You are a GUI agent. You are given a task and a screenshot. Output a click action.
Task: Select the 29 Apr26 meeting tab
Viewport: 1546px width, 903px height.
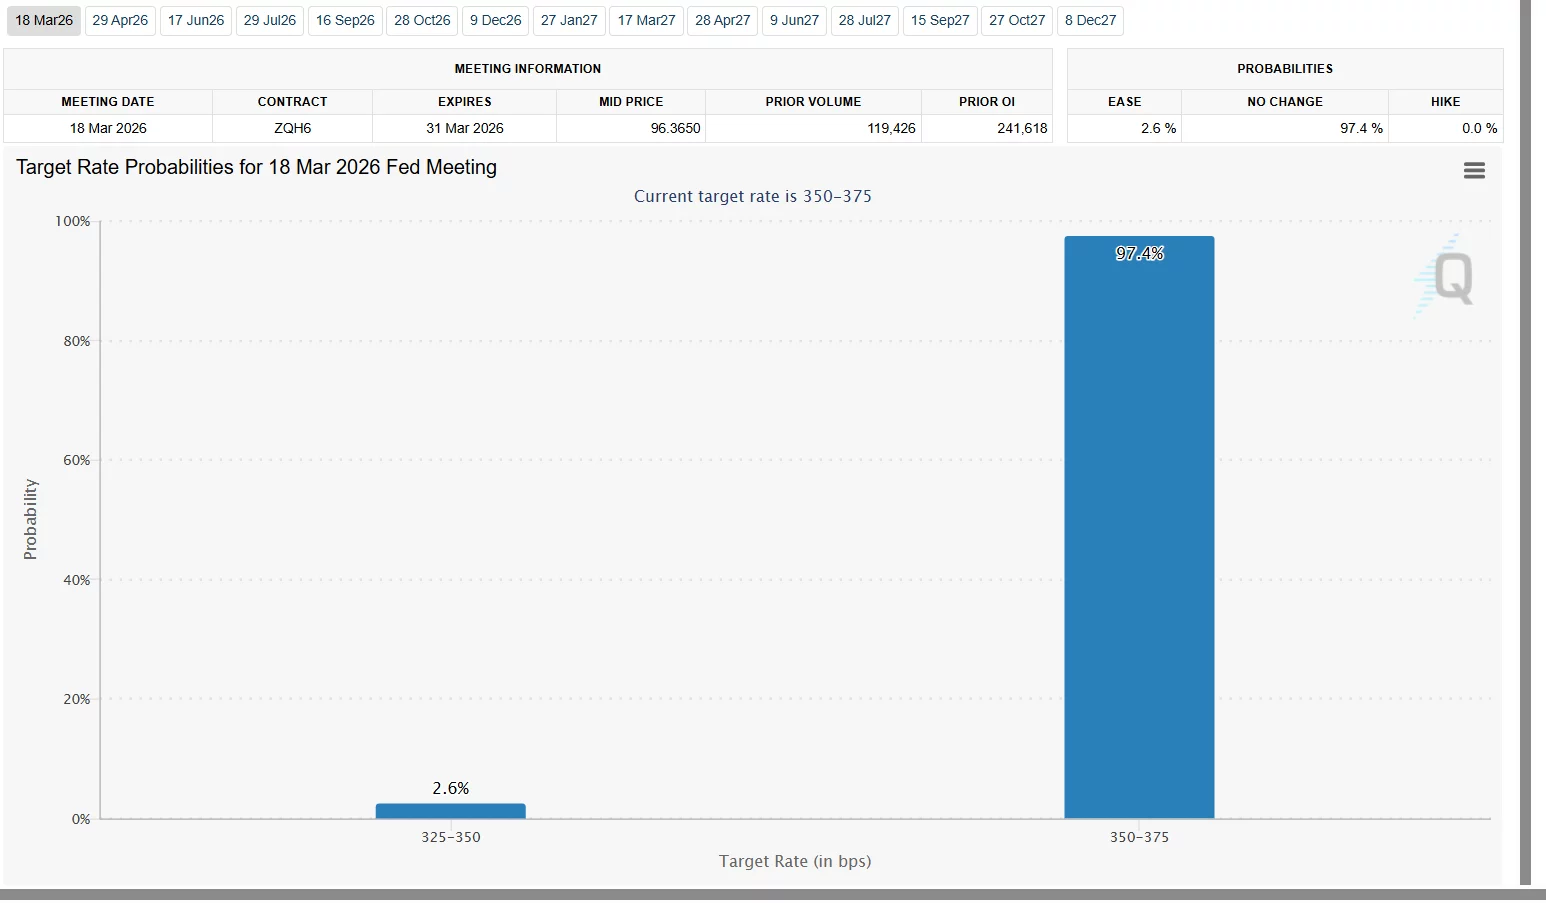[119, 20]
